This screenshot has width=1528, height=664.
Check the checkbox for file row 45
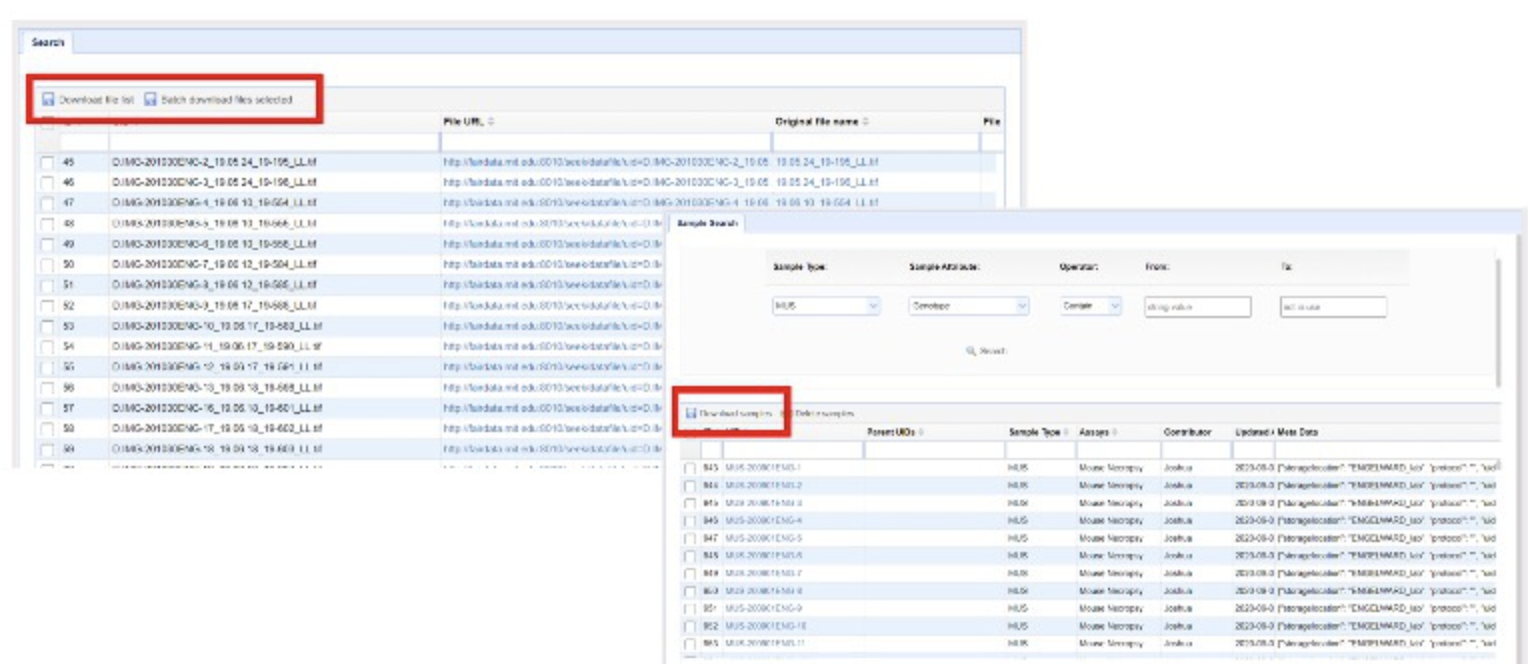click(47, 162)
